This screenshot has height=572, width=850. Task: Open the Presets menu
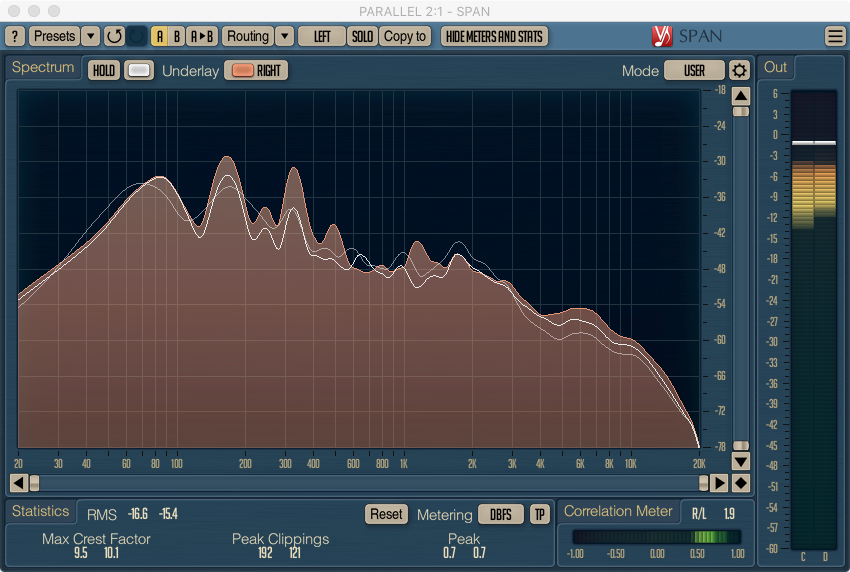pos(54,36)
